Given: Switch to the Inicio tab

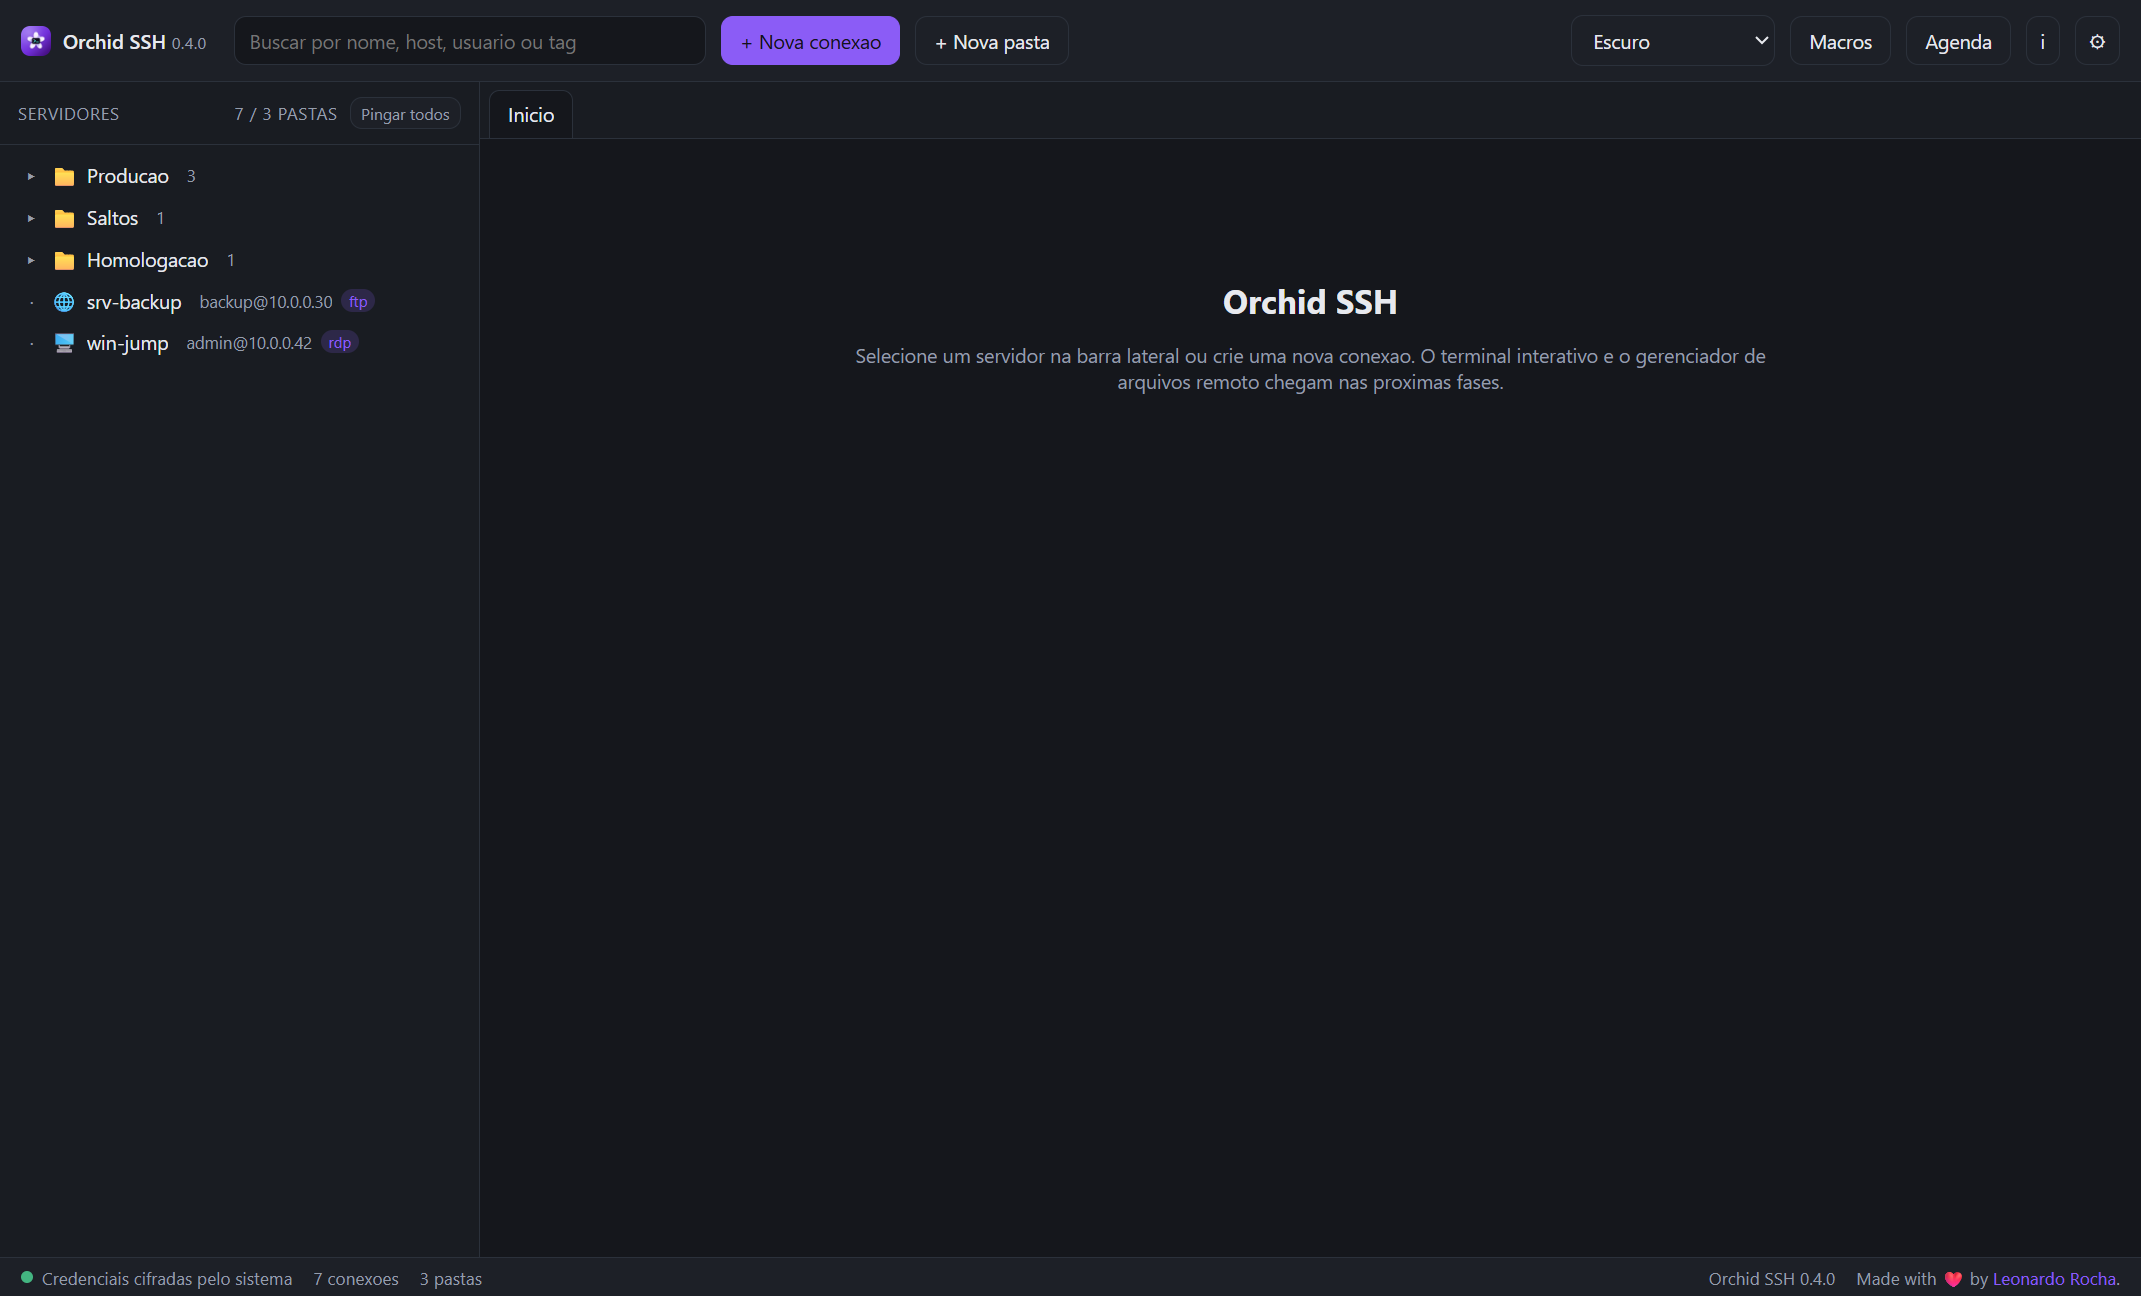Looking at the screenshot, I should click(x=530, y=115).
